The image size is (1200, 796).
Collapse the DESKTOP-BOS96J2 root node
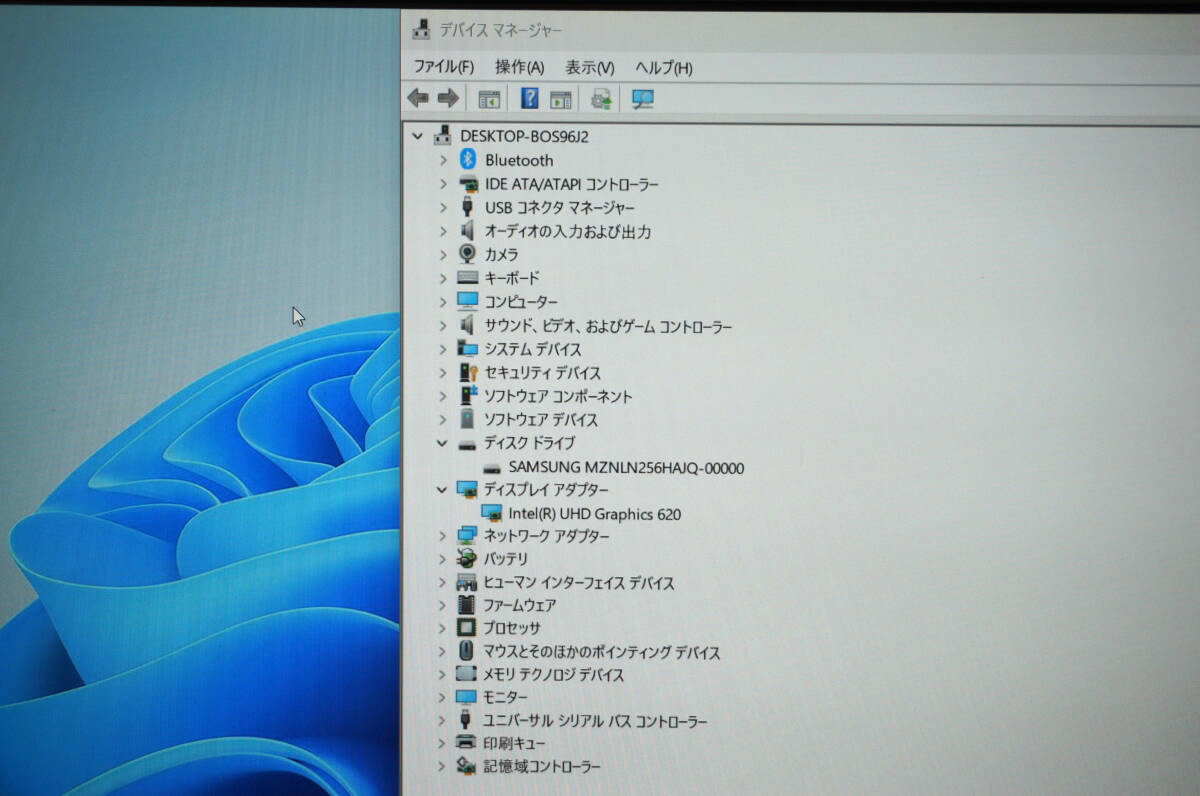point(418,136)
